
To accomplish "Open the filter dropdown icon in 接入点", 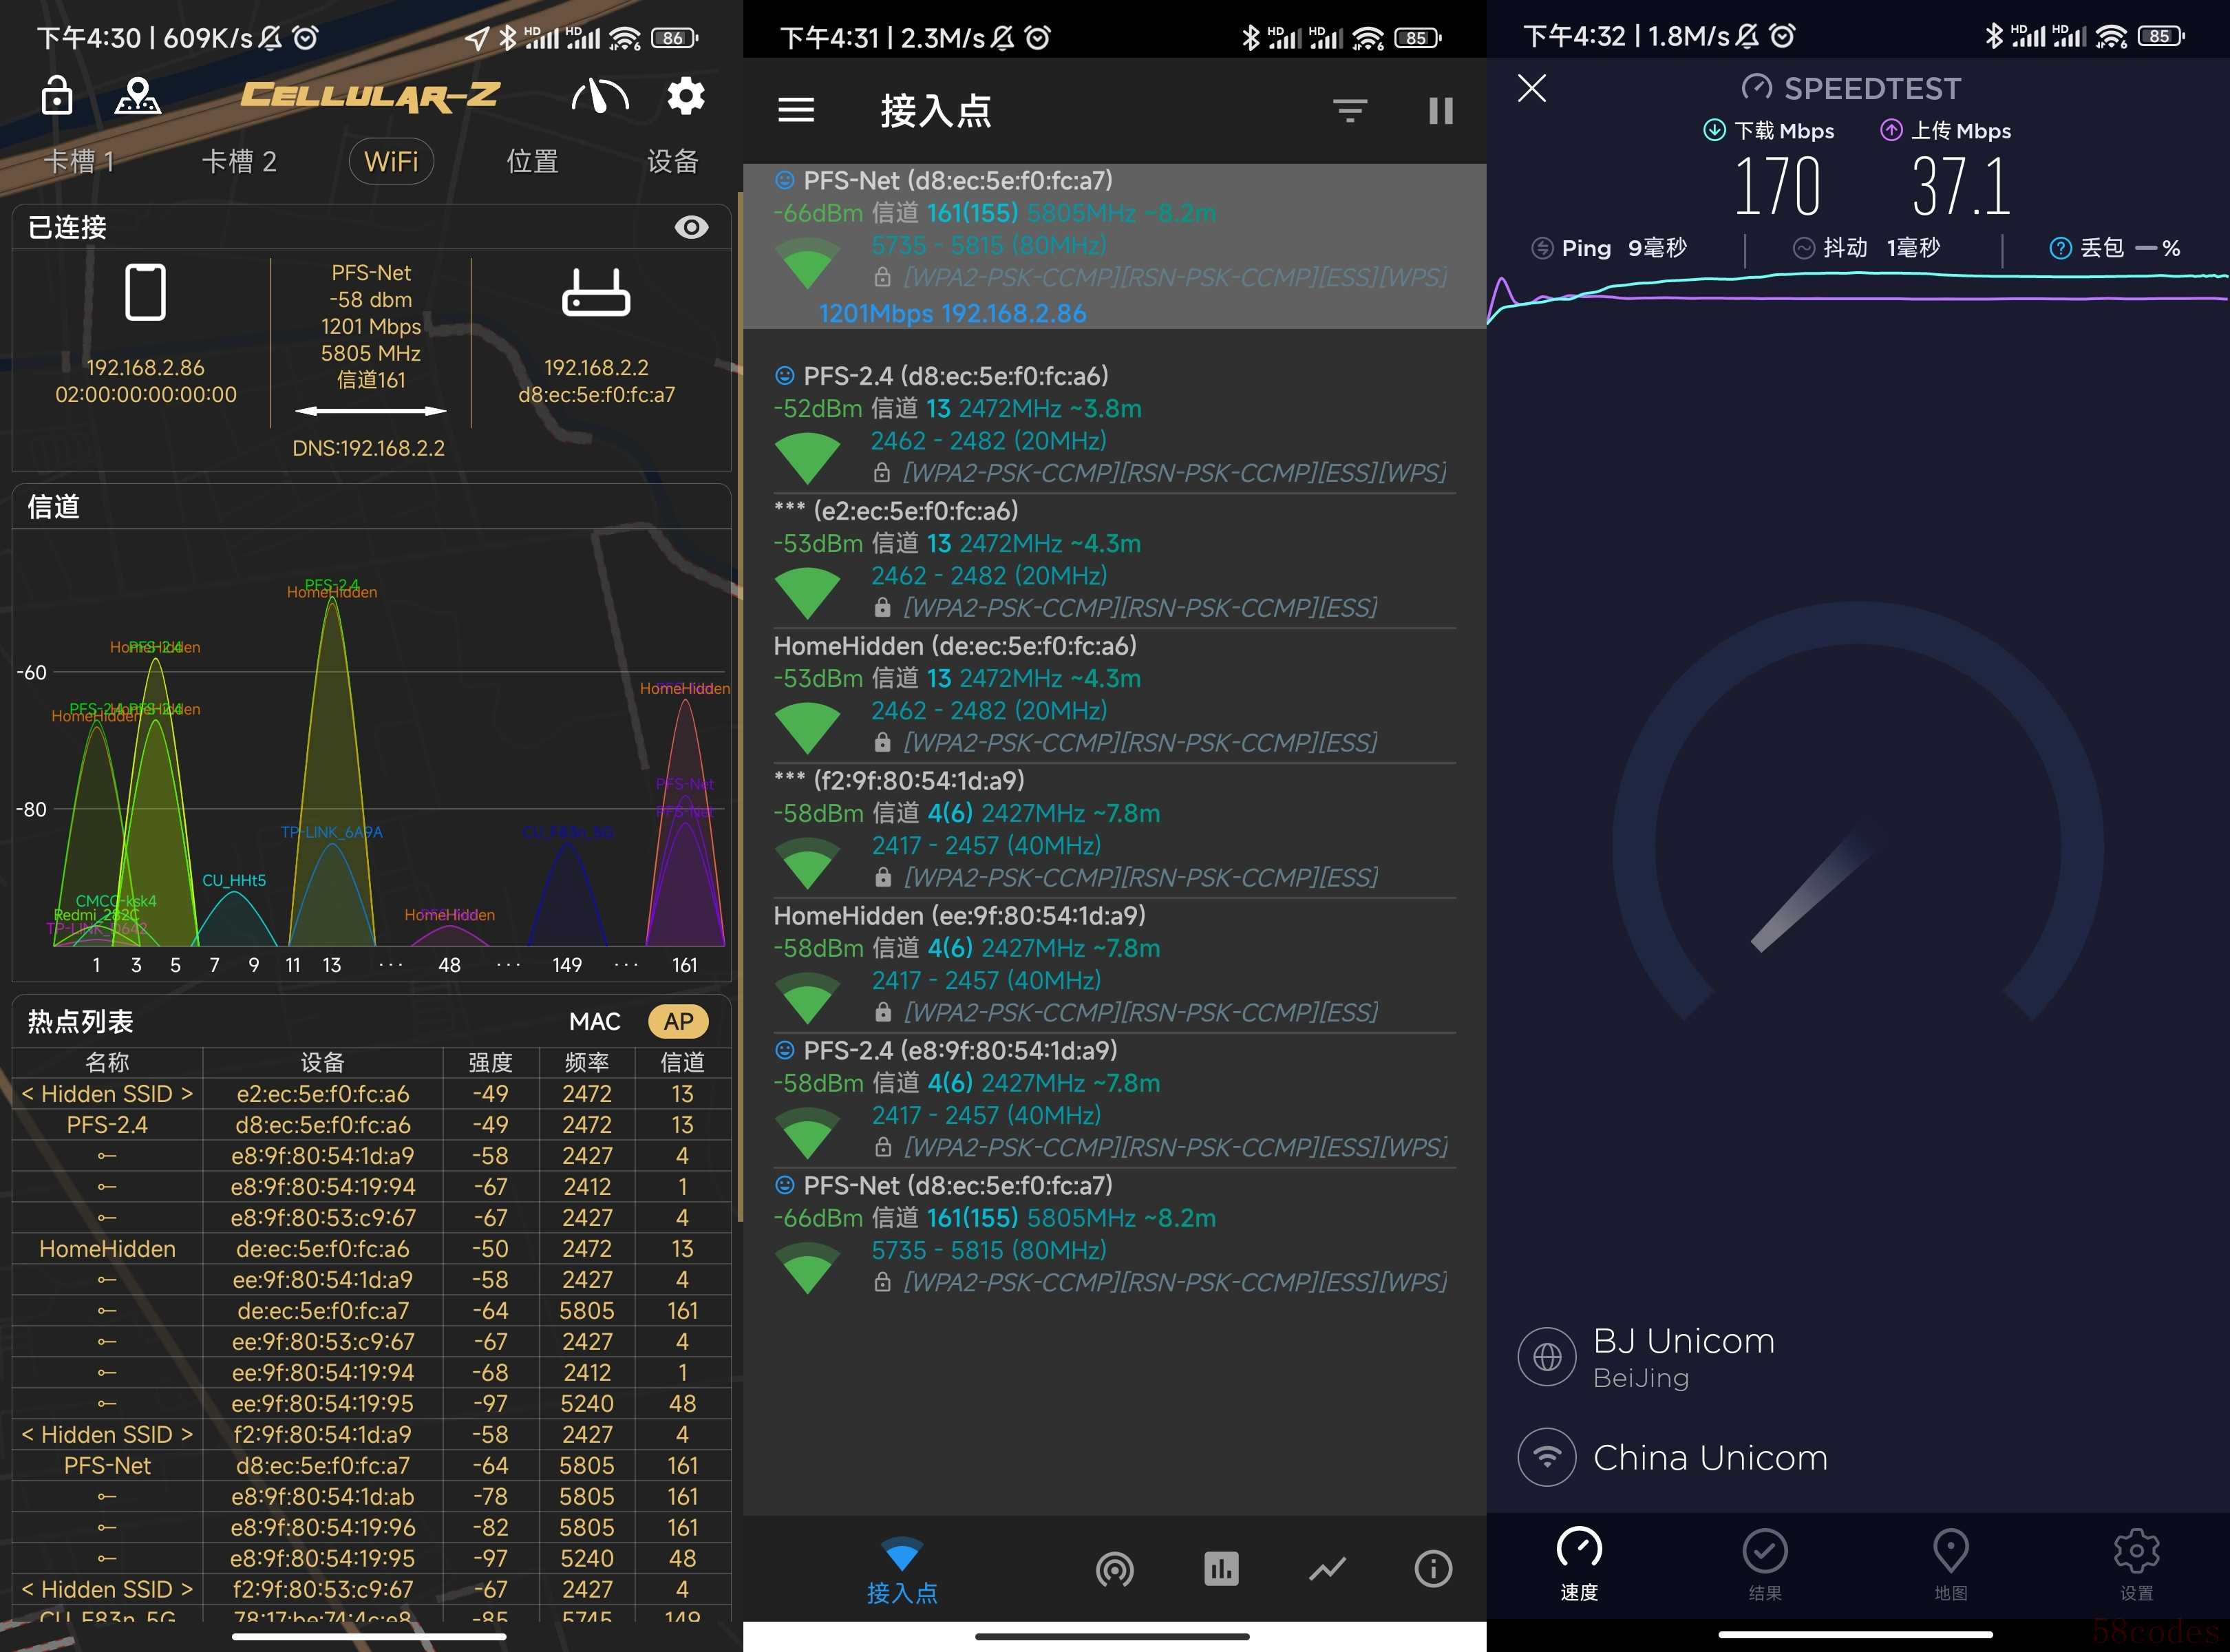I will click(1350, 110).
